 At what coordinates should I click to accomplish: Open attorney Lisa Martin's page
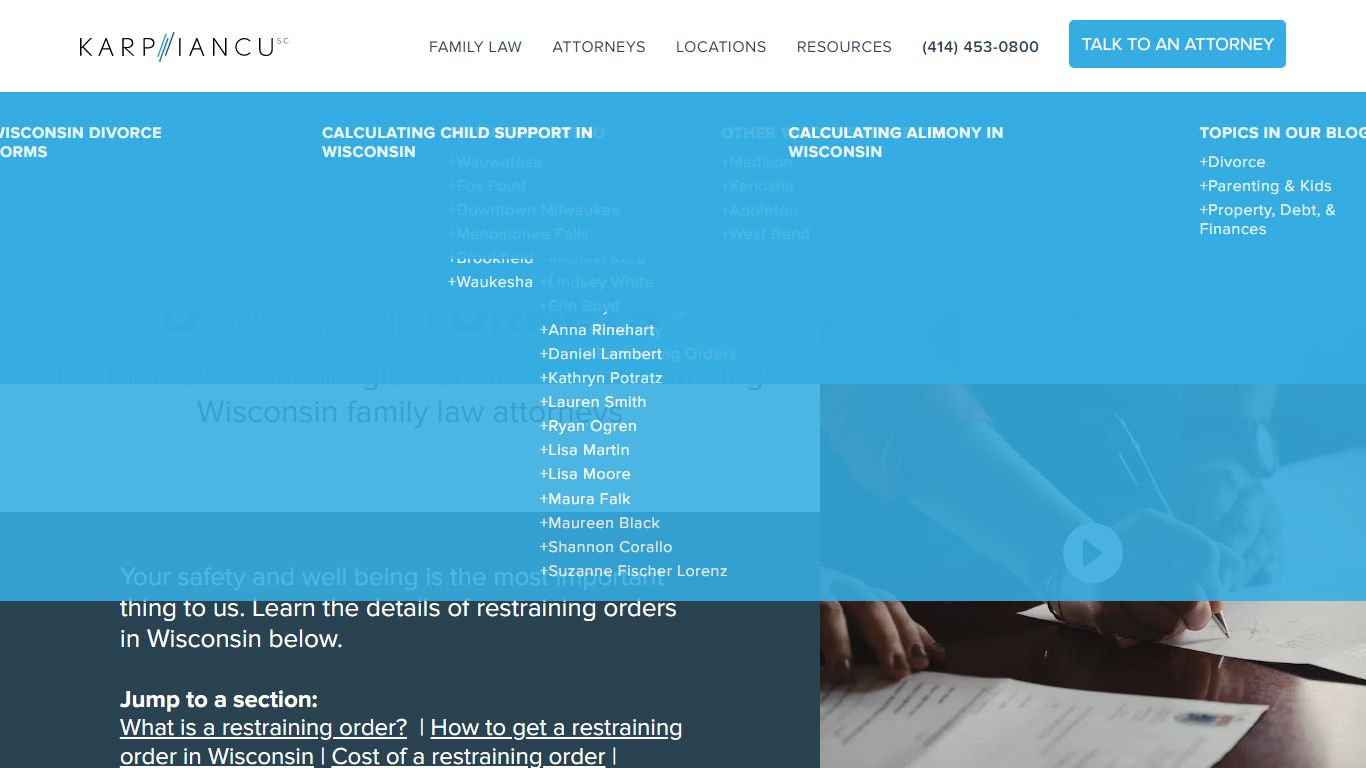(584, 450)
